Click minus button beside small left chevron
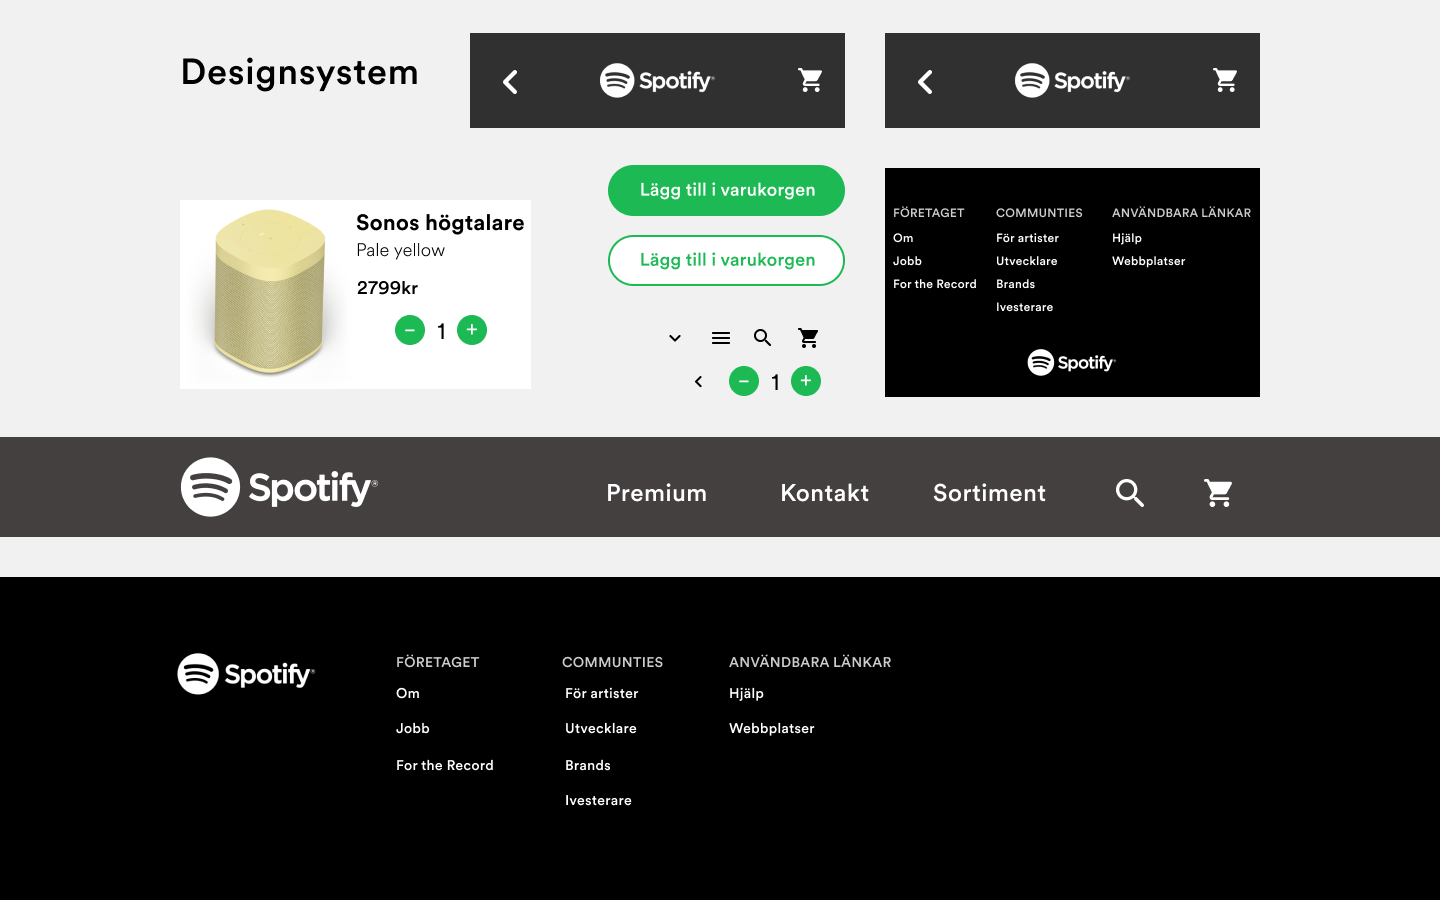 pyautogui.click(x=744, y=381)
